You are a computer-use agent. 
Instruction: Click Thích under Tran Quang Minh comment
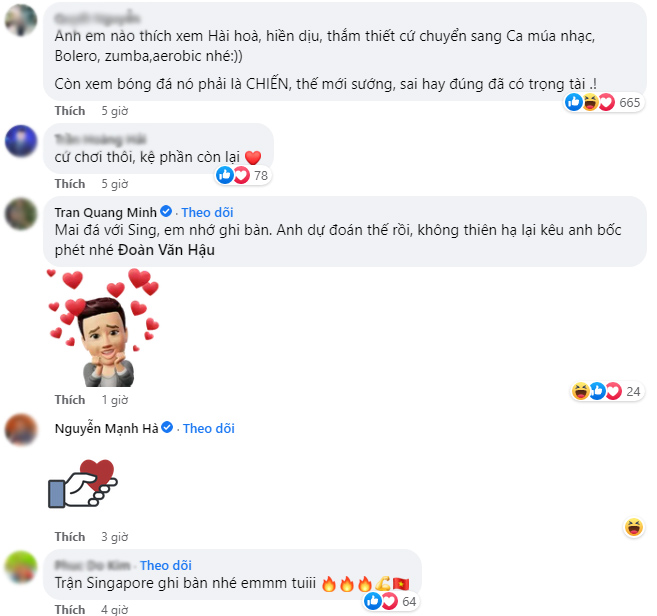pos(70,400)
